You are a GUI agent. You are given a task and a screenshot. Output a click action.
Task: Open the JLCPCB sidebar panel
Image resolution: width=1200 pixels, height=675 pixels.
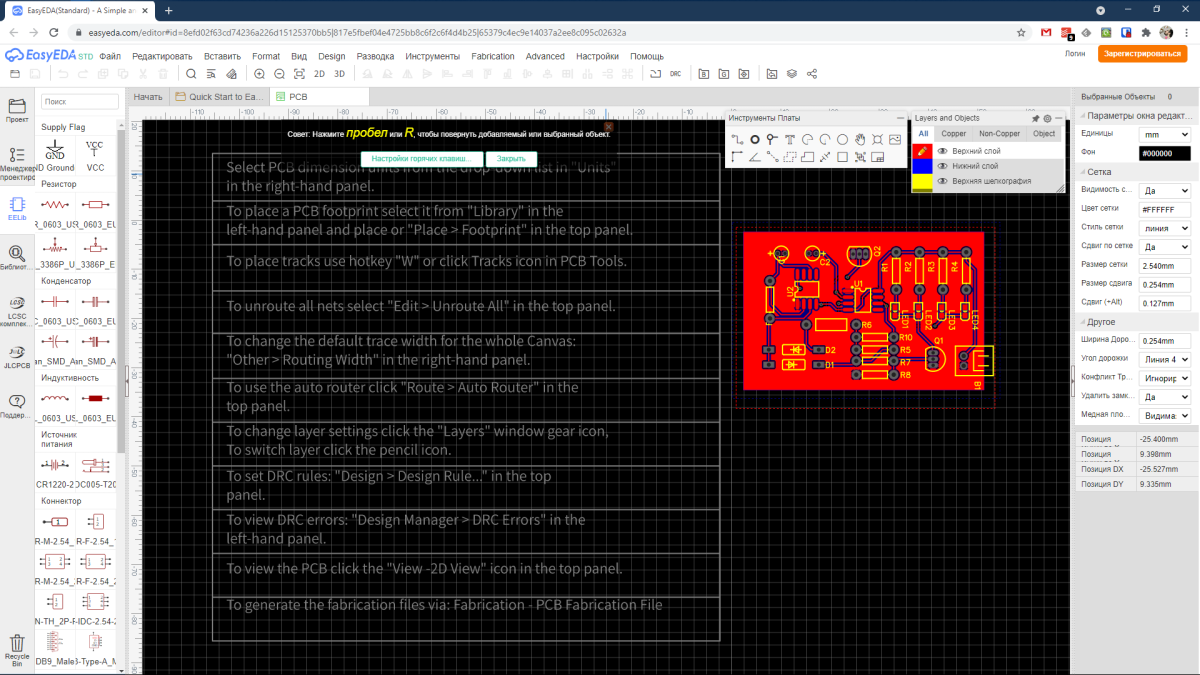point(17,356)
